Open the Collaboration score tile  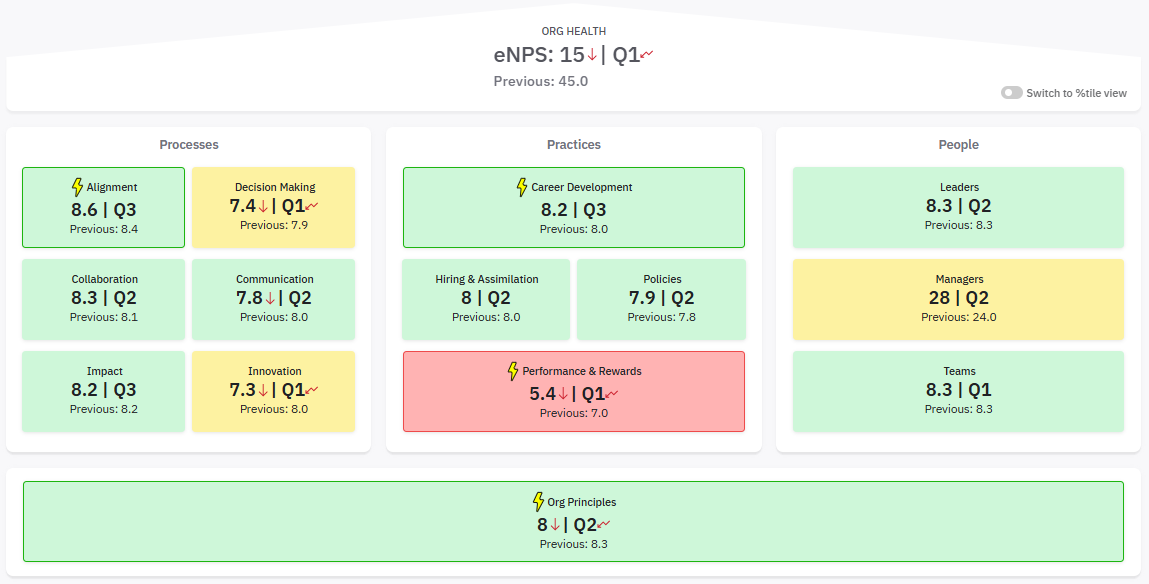click(104, 298)
